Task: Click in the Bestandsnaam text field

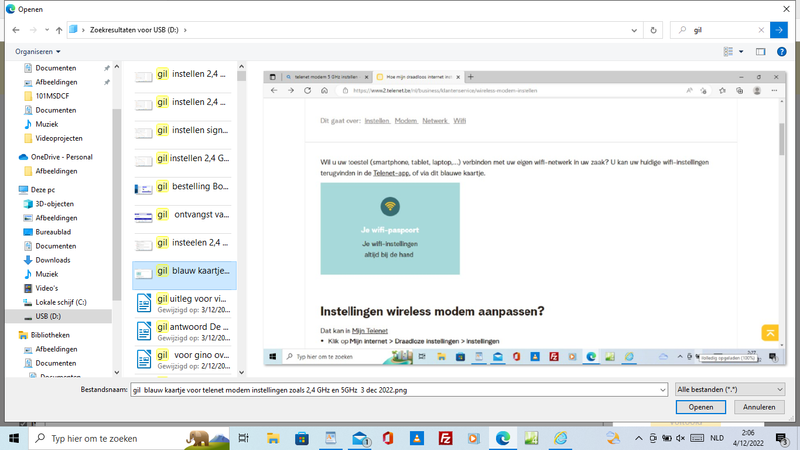Action: (394, 390)
